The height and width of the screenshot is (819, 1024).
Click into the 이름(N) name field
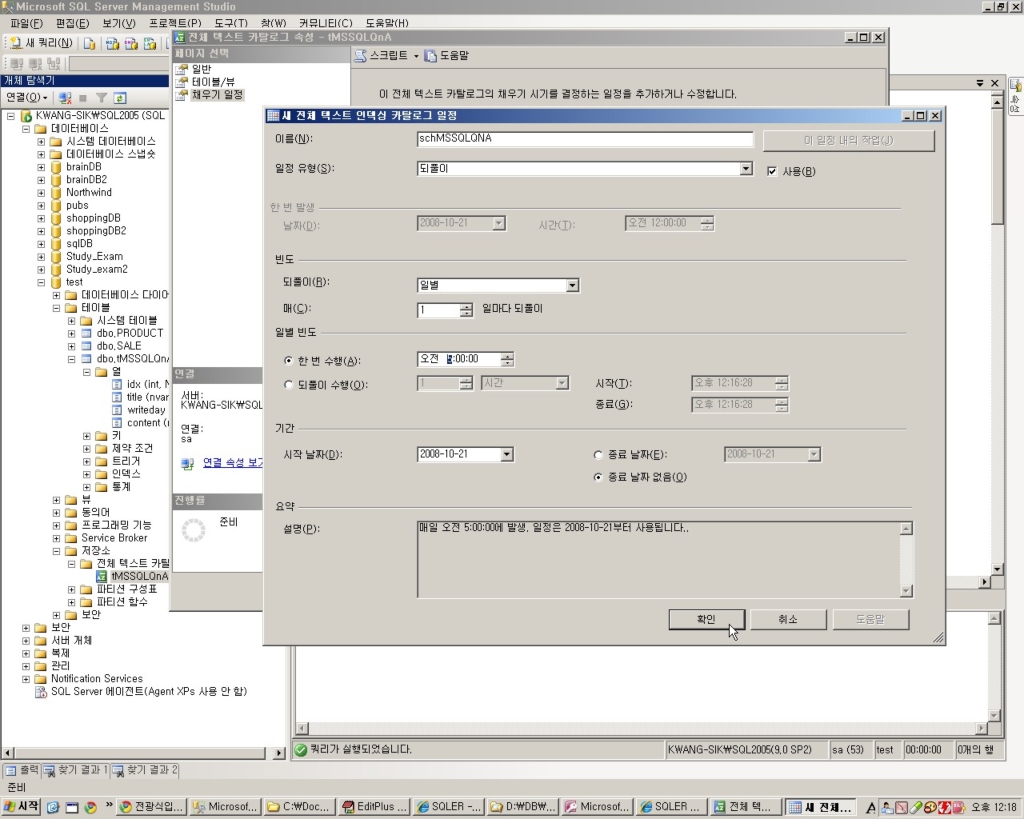pyautogui.click(x=584, y=138)
